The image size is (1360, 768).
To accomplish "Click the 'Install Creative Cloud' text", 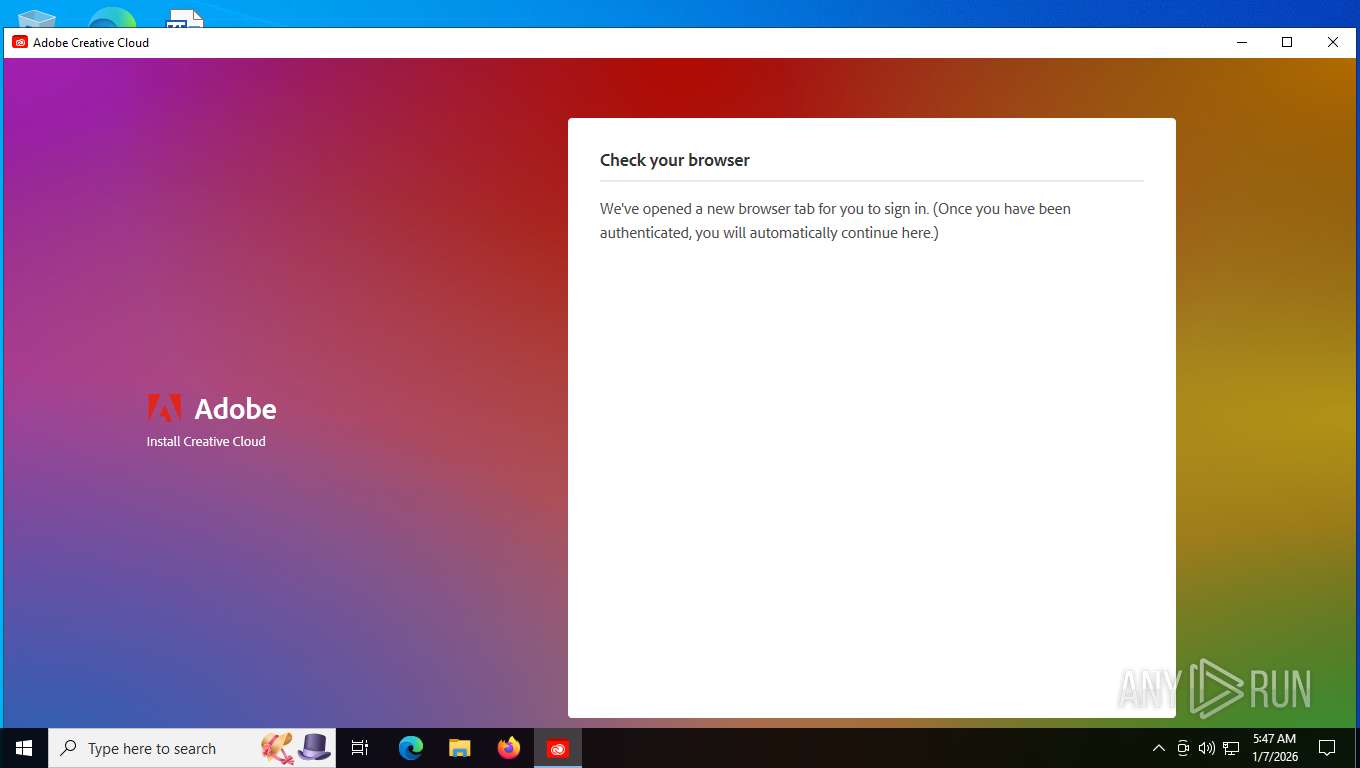I will tap(206, 441).
